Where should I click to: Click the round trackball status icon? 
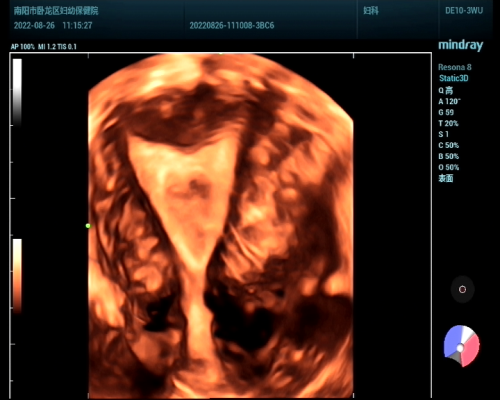[x=462, y=289]
